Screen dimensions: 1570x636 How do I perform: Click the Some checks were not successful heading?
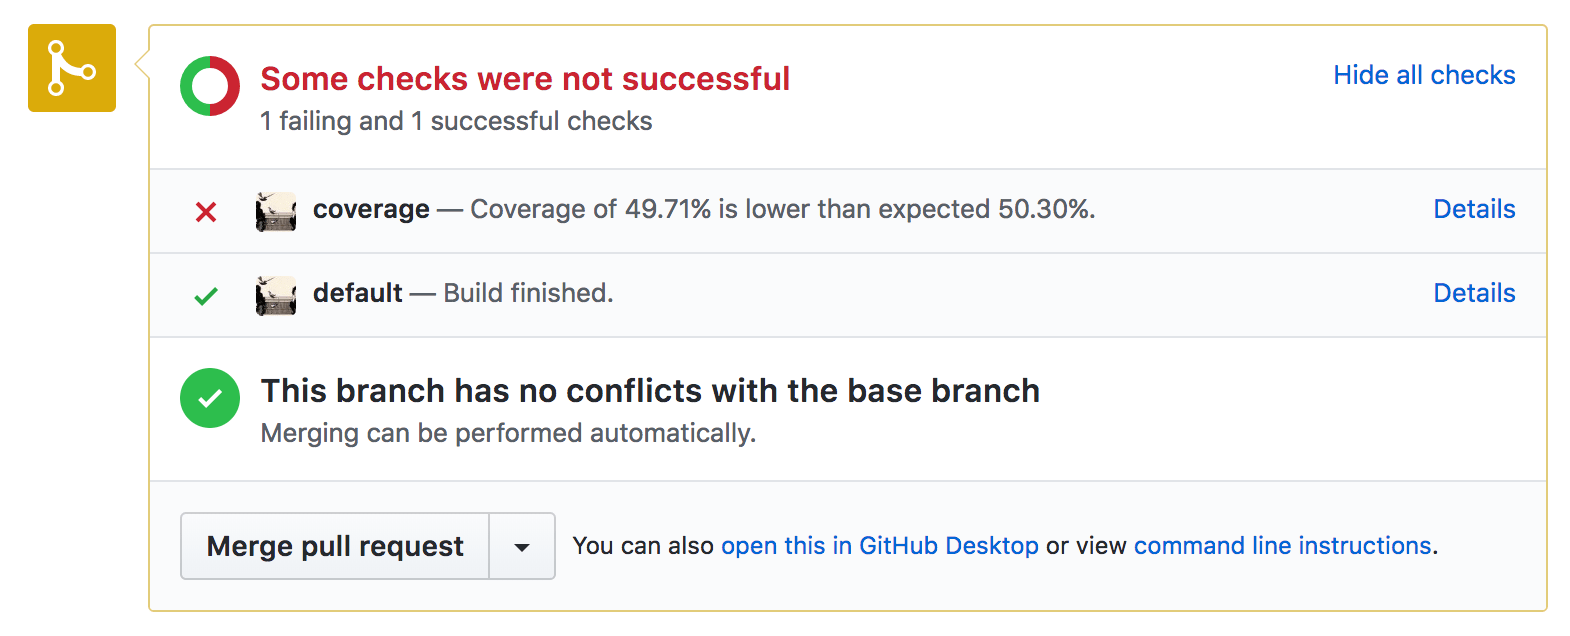click(x=525, y=79)
